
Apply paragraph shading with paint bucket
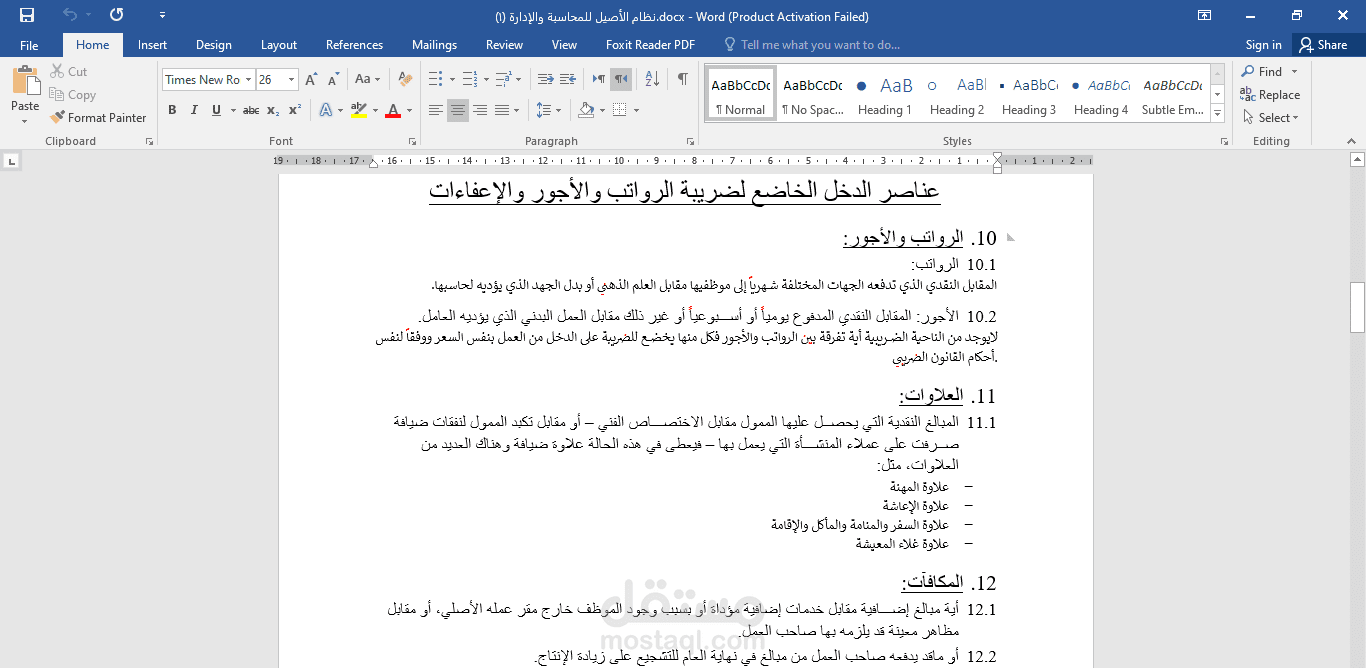point(586,110)
